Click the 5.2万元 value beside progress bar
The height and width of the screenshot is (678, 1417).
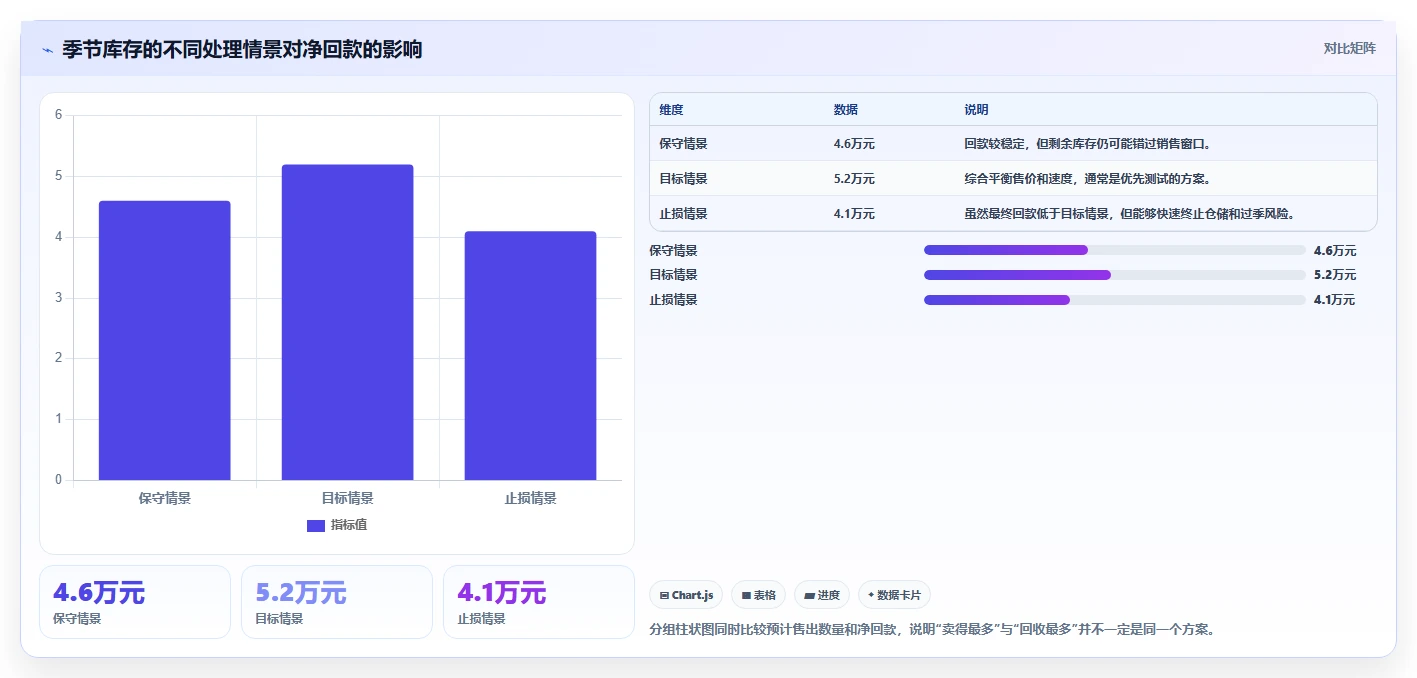pos(1335,275)
